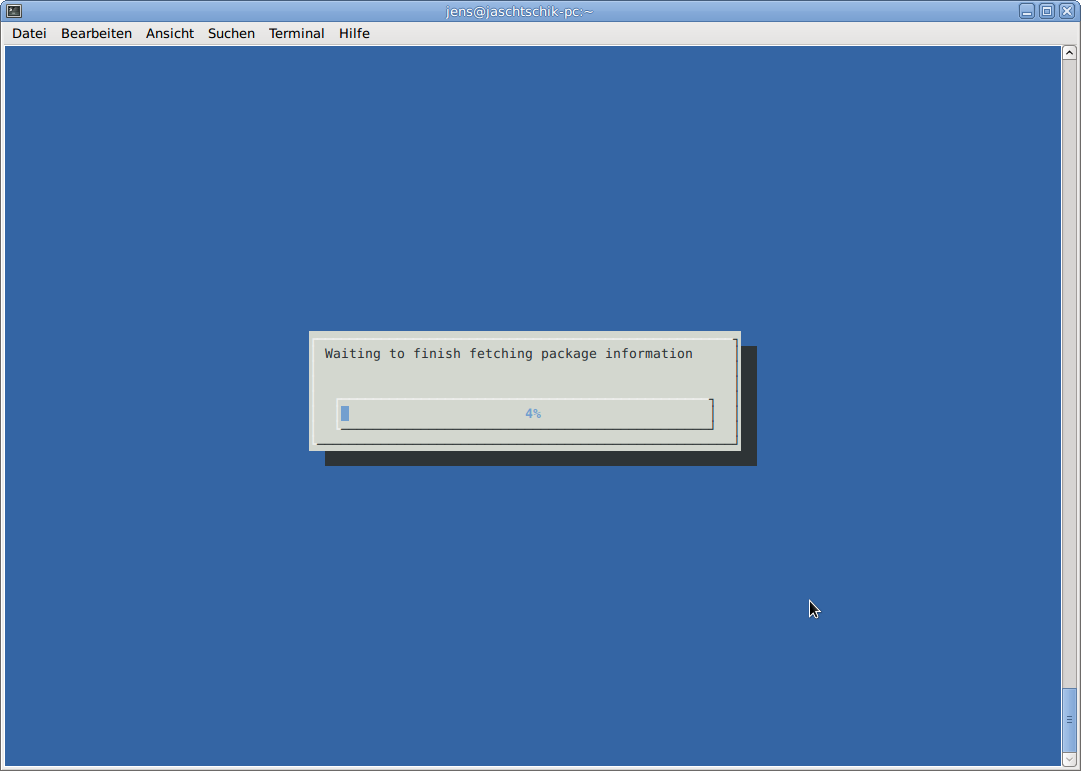This screenshot has height=771, width=1081.
Task: Open the Datei menu
Action: [29, 33]
